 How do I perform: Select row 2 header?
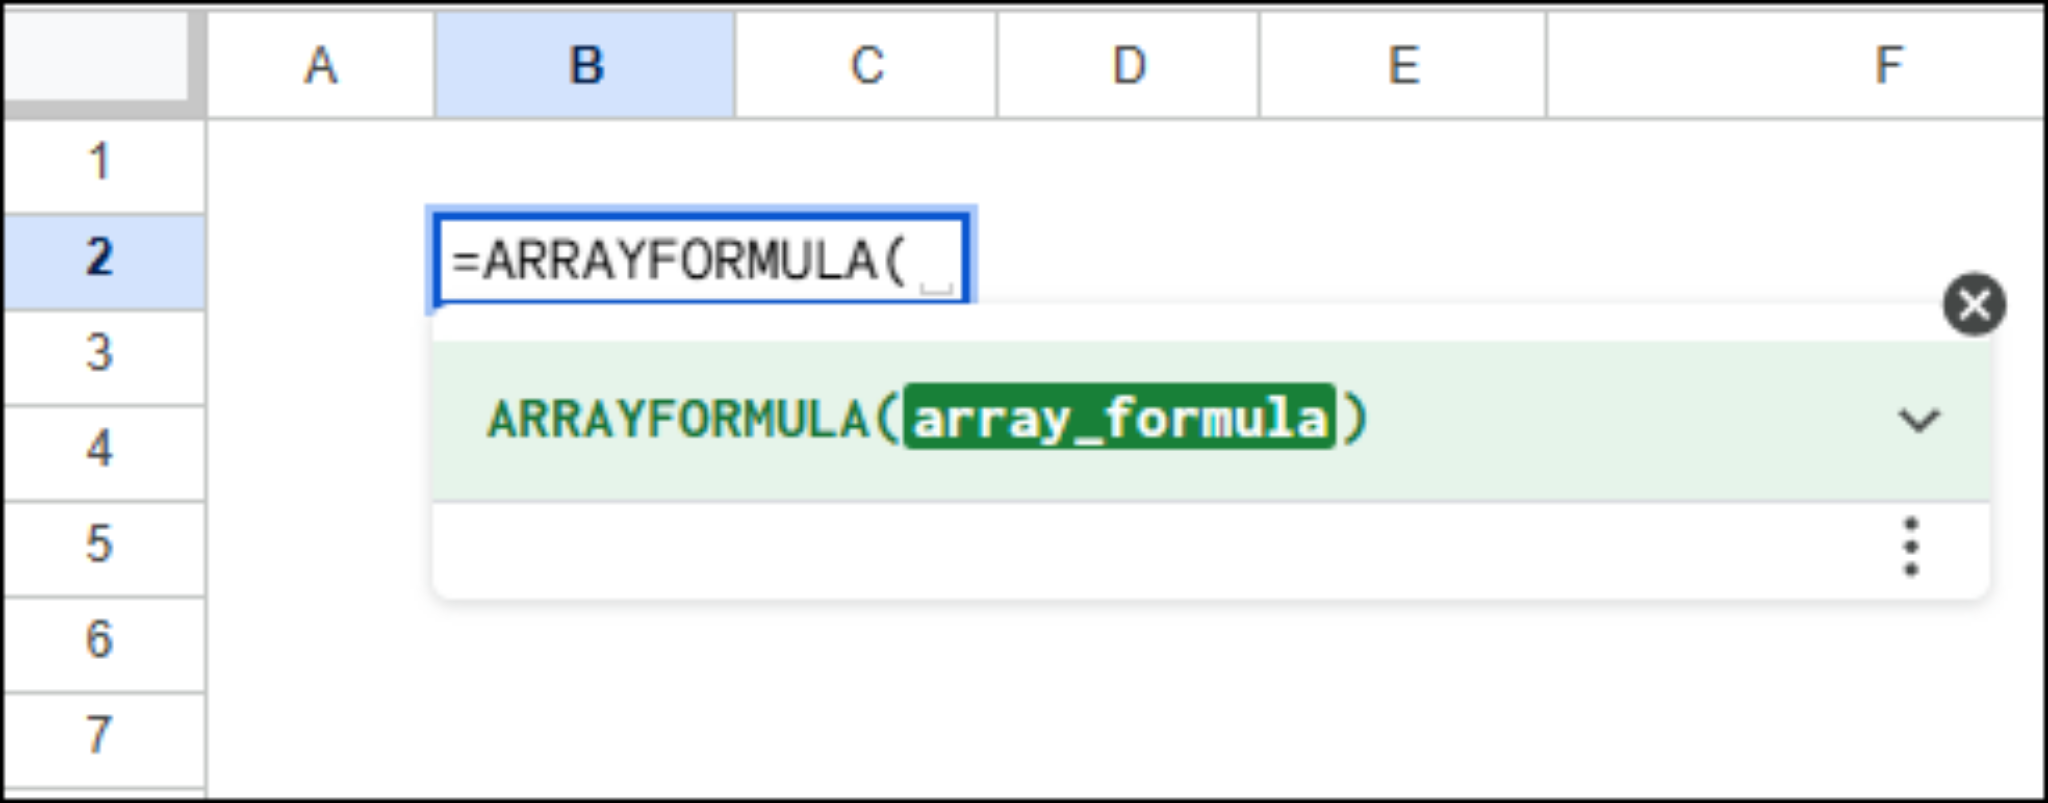(100, 259)
